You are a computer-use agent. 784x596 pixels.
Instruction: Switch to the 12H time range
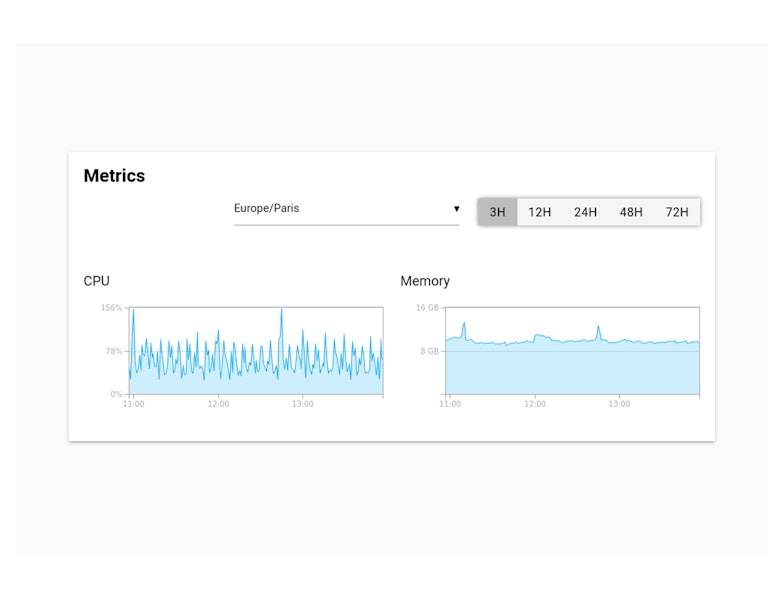pos(540,212)
